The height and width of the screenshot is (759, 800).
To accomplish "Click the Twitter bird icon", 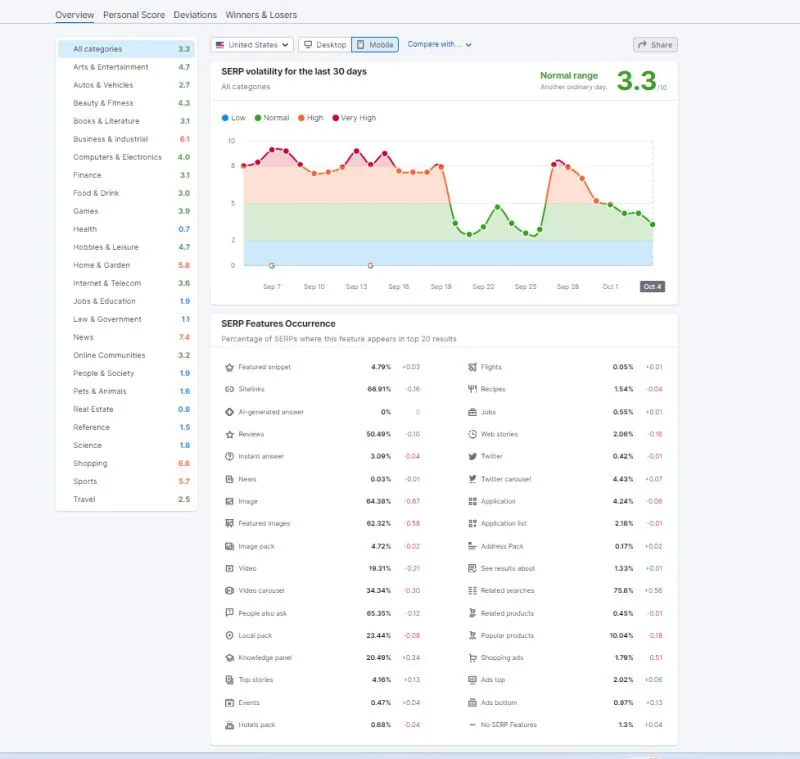I will tap(472, 457).
